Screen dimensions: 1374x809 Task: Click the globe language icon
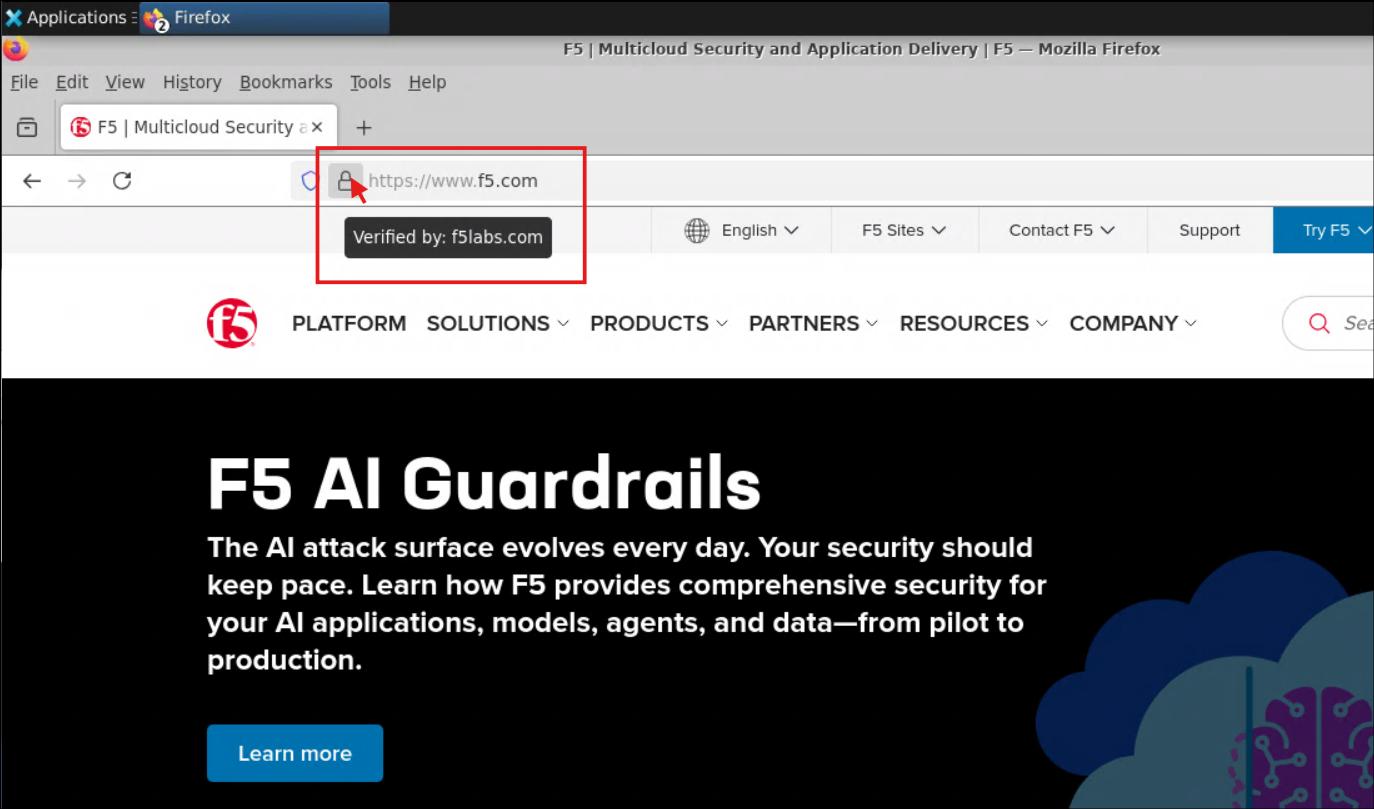coord(697,230)
